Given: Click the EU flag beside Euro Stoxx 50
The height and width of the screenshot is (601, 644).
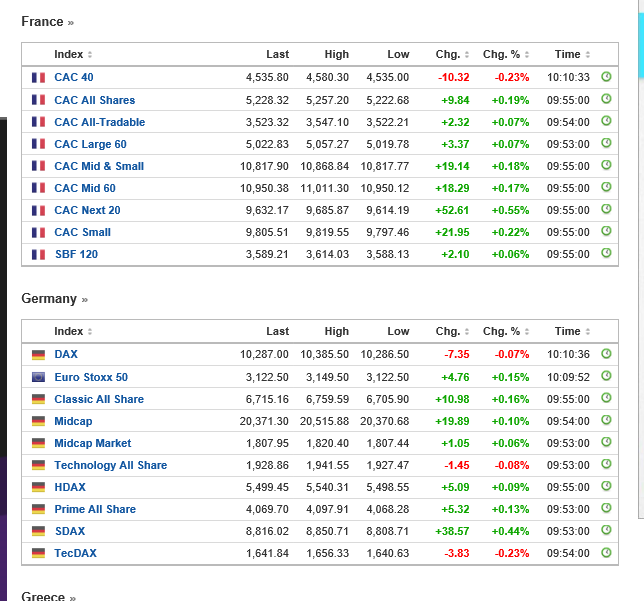Looking at the screenshot, I should pos(38,377).
